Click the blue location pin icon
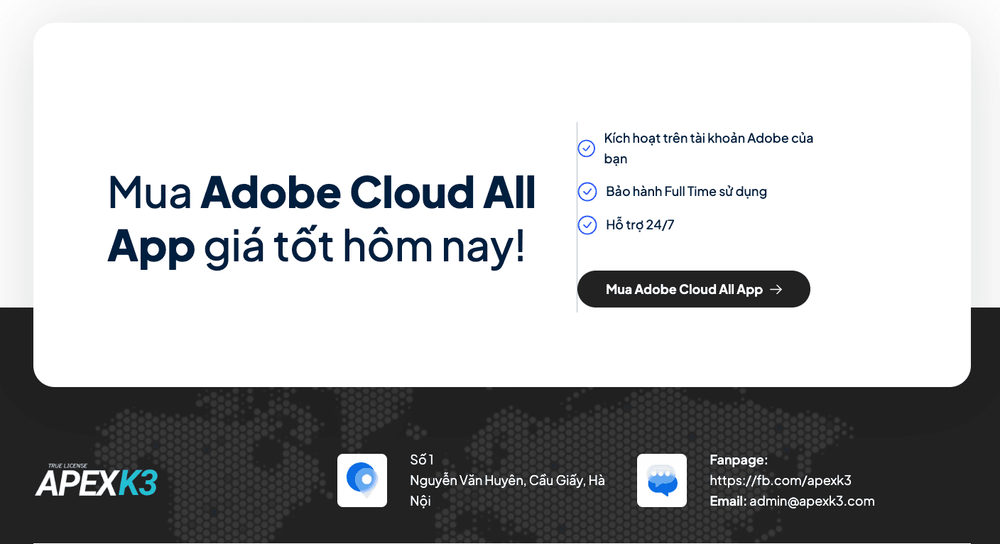 362,480
